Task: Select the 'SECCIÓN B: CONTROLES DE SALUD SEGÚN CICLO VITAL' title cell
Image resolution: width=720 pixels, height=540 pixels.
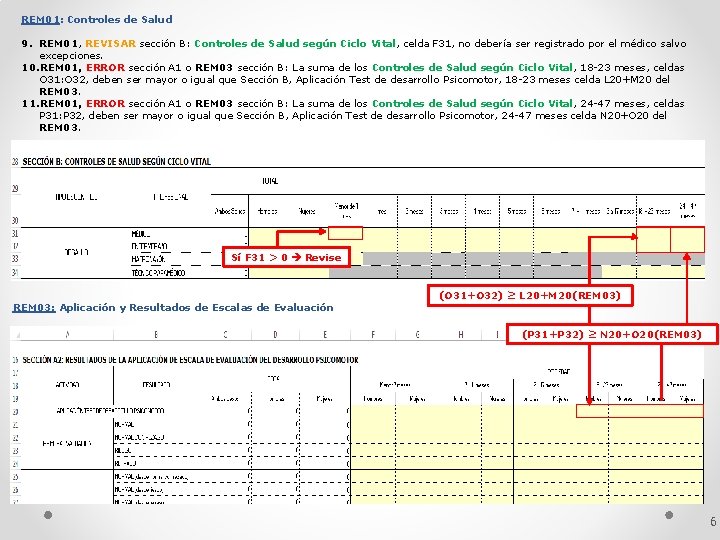Action: 117,162
